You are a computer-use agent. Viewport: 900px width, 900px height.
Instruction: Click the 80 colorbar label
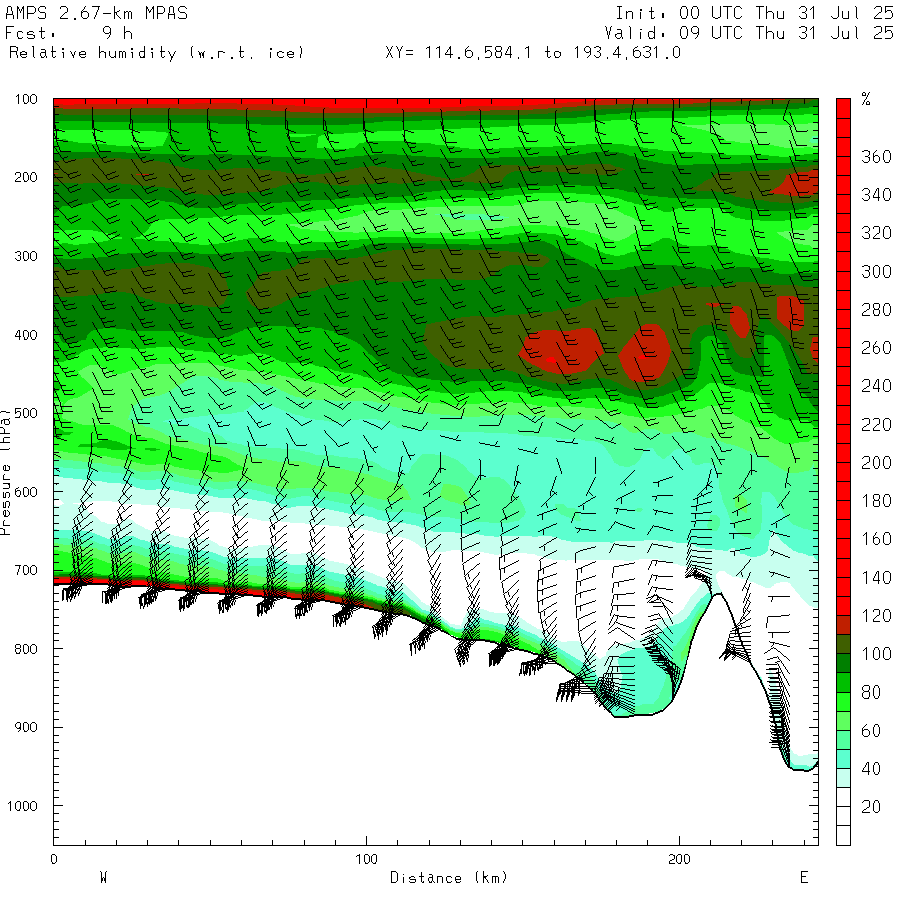point(871,692)
